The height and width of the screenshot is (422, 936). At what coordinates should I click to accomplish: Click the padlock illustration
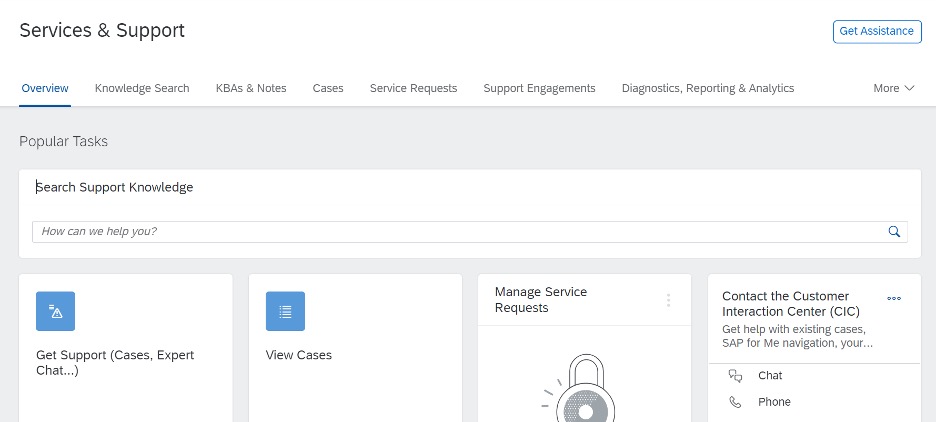tap(578, 389)
